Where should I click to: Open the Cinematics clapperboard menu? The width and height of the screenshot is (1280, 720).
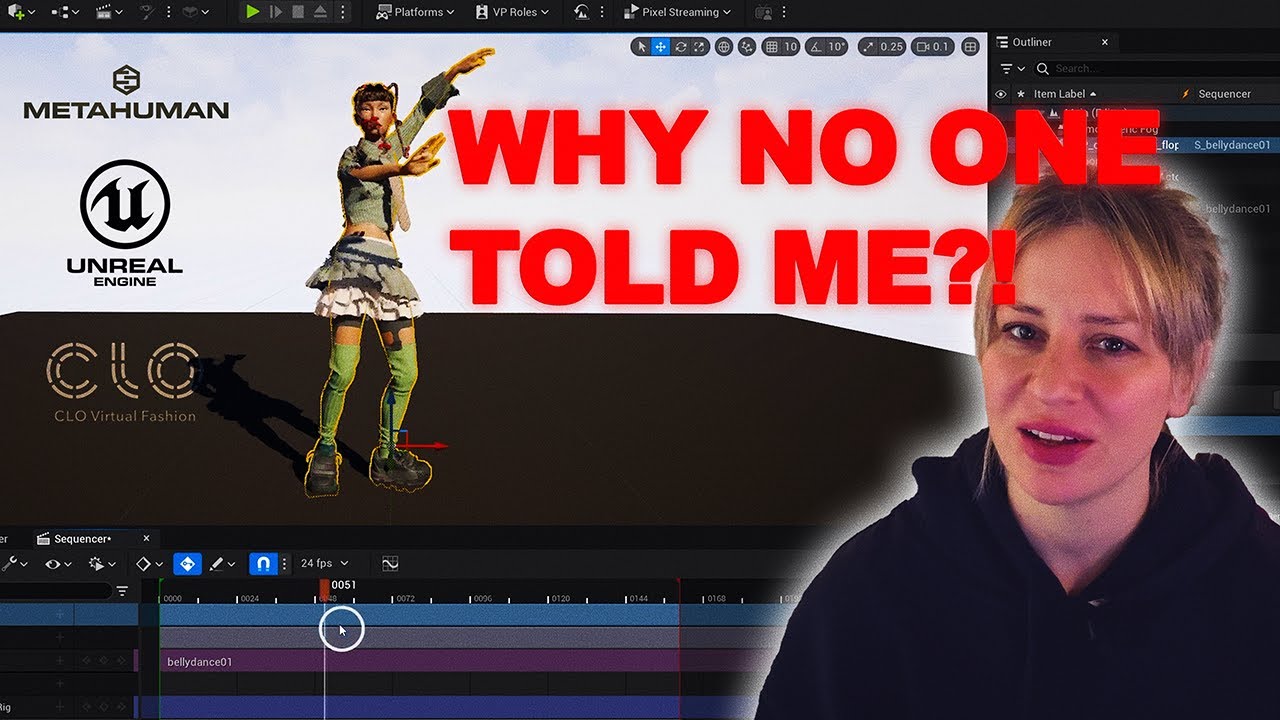click(x=108, y=12)
